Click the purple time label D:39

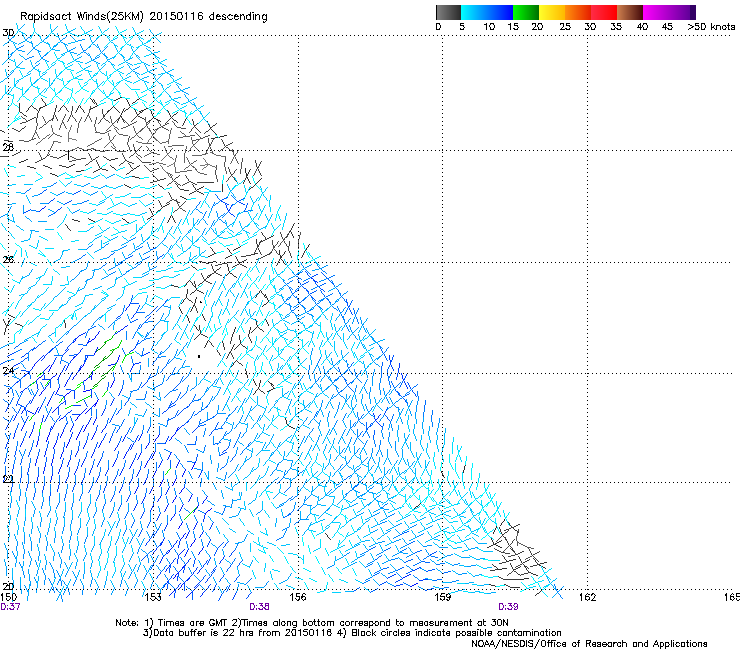click(x=508, y=607)
